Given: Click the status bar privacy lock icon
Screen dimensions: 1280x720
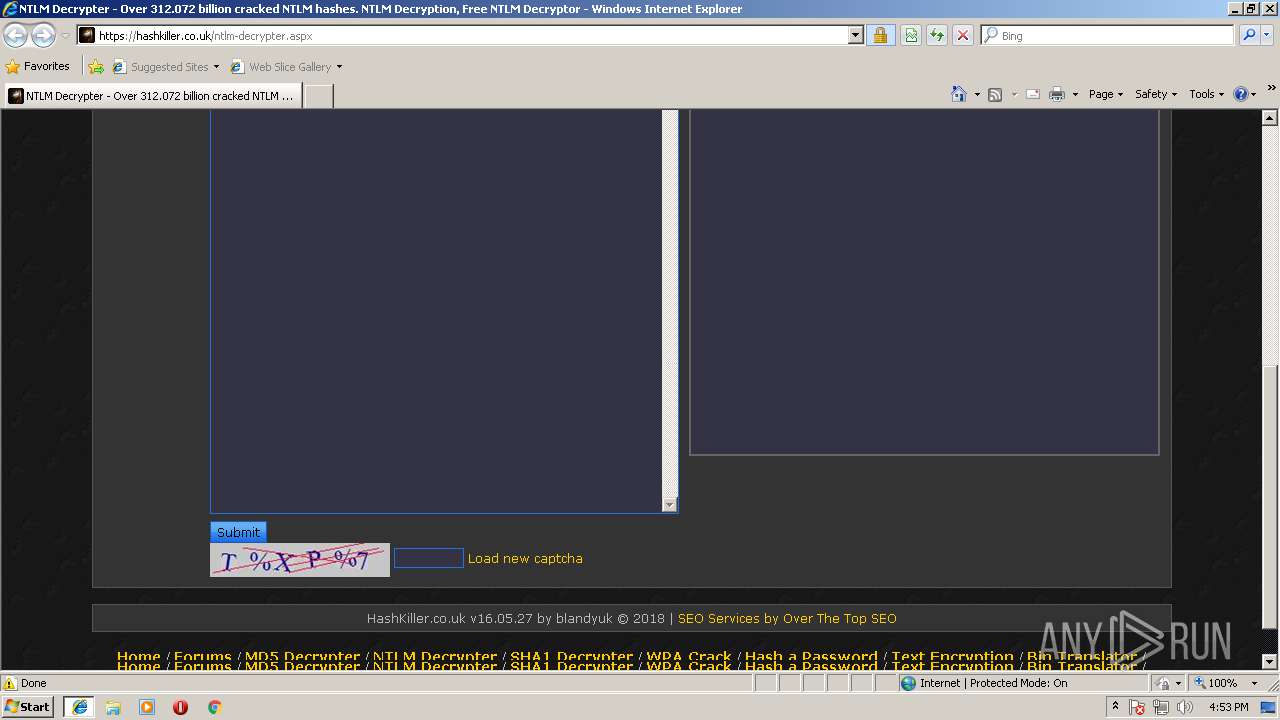Looking at the screenshot, I should click(1163, 683).
